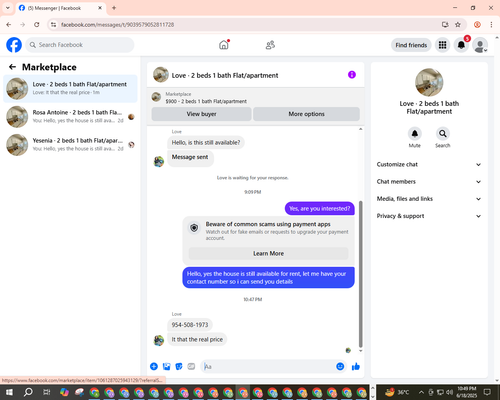The width and height of the screenshot is (500, 400).
Task: Open the volume control in system tray
Action: pos(449,392)
